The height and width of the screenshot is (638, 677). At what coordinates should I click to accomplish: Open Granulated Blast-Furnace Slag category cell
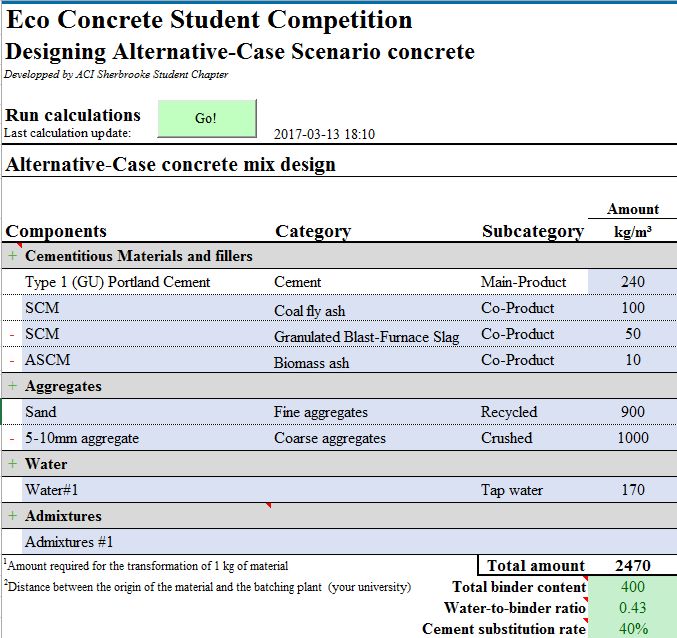(375, 334)
